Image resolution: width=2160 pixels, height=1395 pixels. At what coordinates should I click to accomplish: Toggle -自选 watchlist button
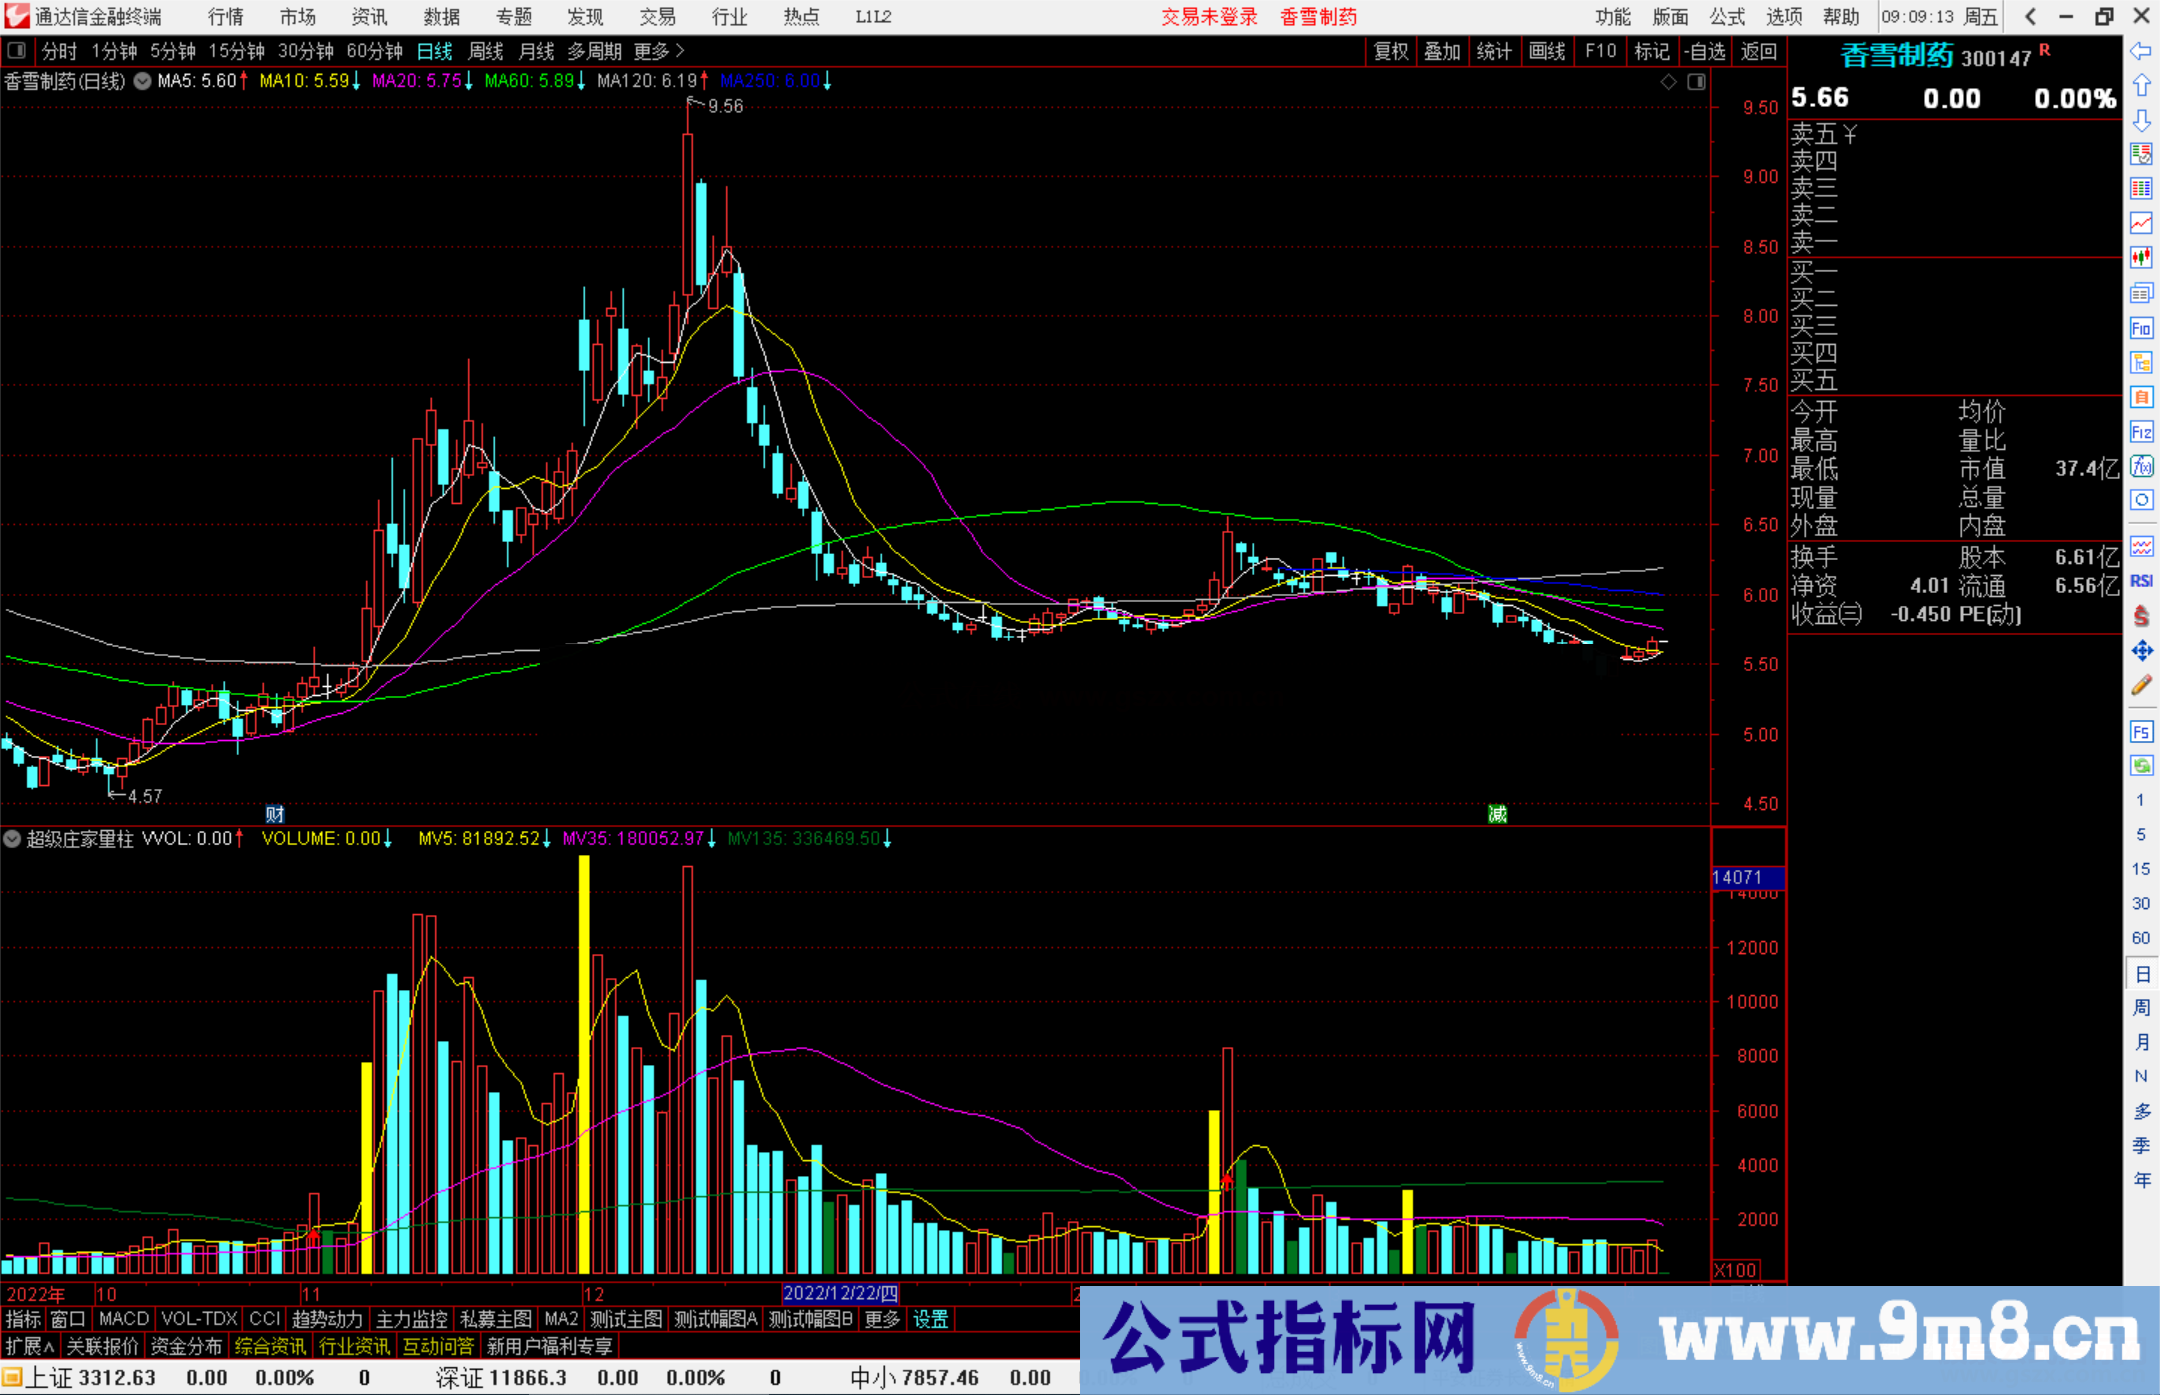coord(1705,51)
